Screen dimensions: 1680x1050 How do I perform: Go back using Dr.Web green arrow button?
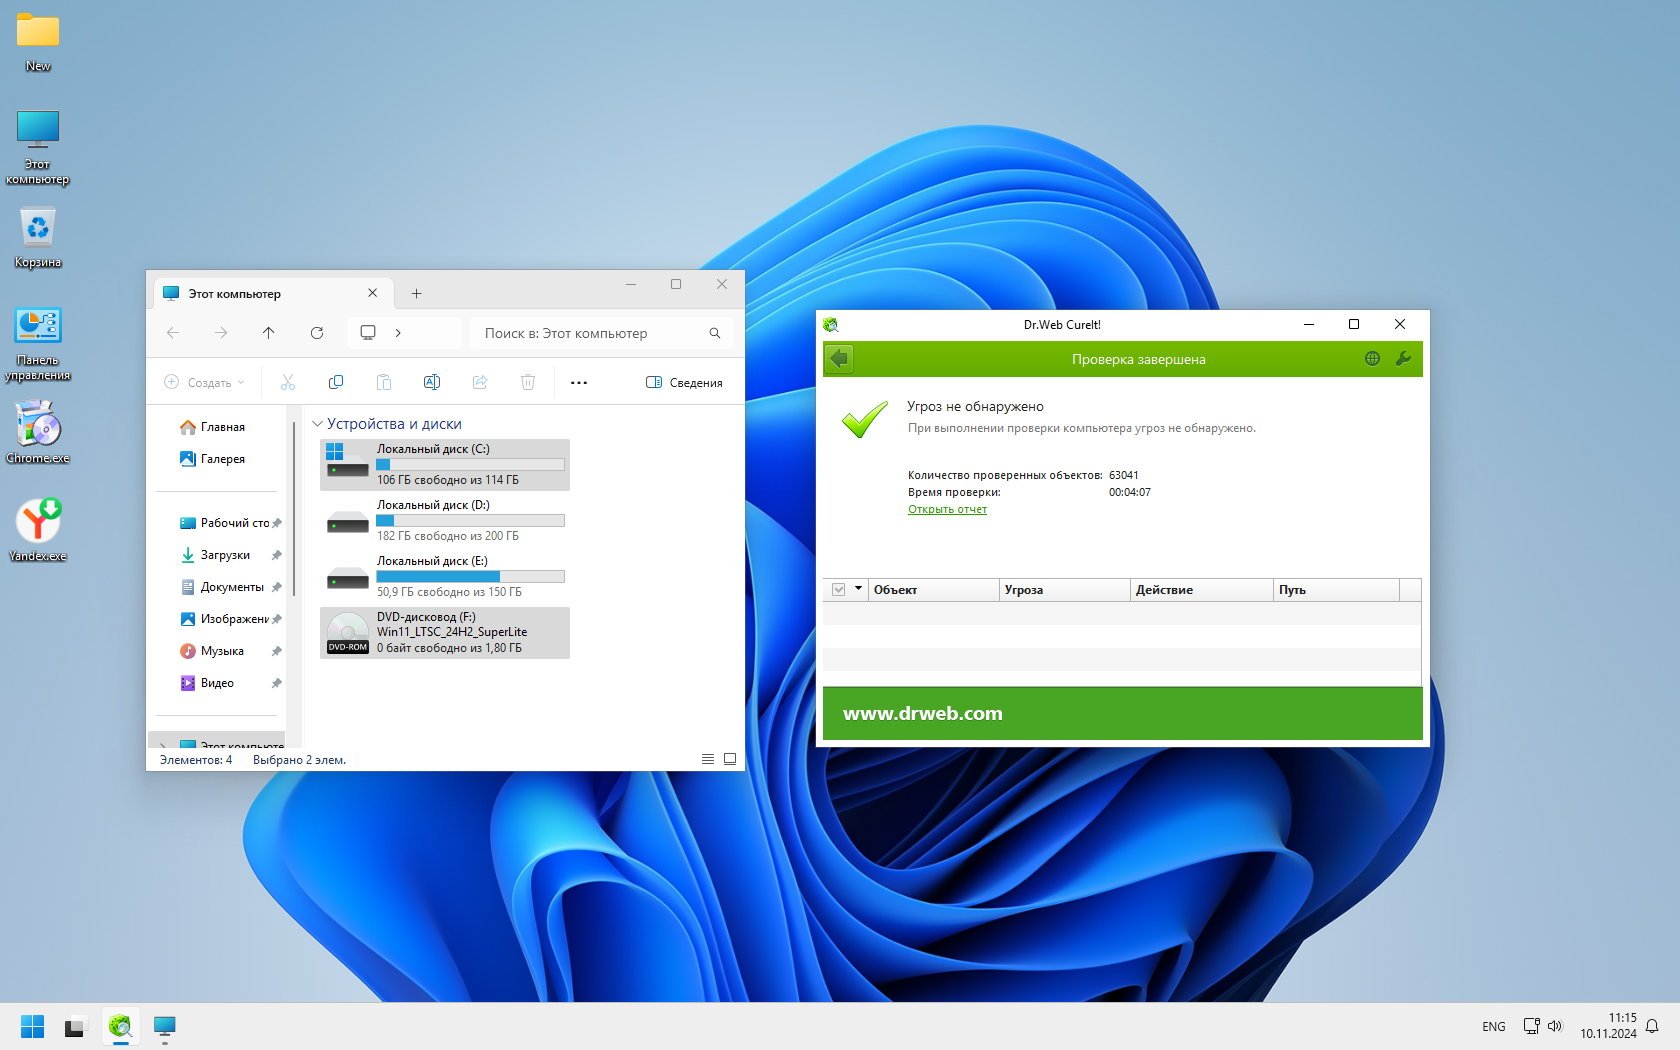point(839,359)
